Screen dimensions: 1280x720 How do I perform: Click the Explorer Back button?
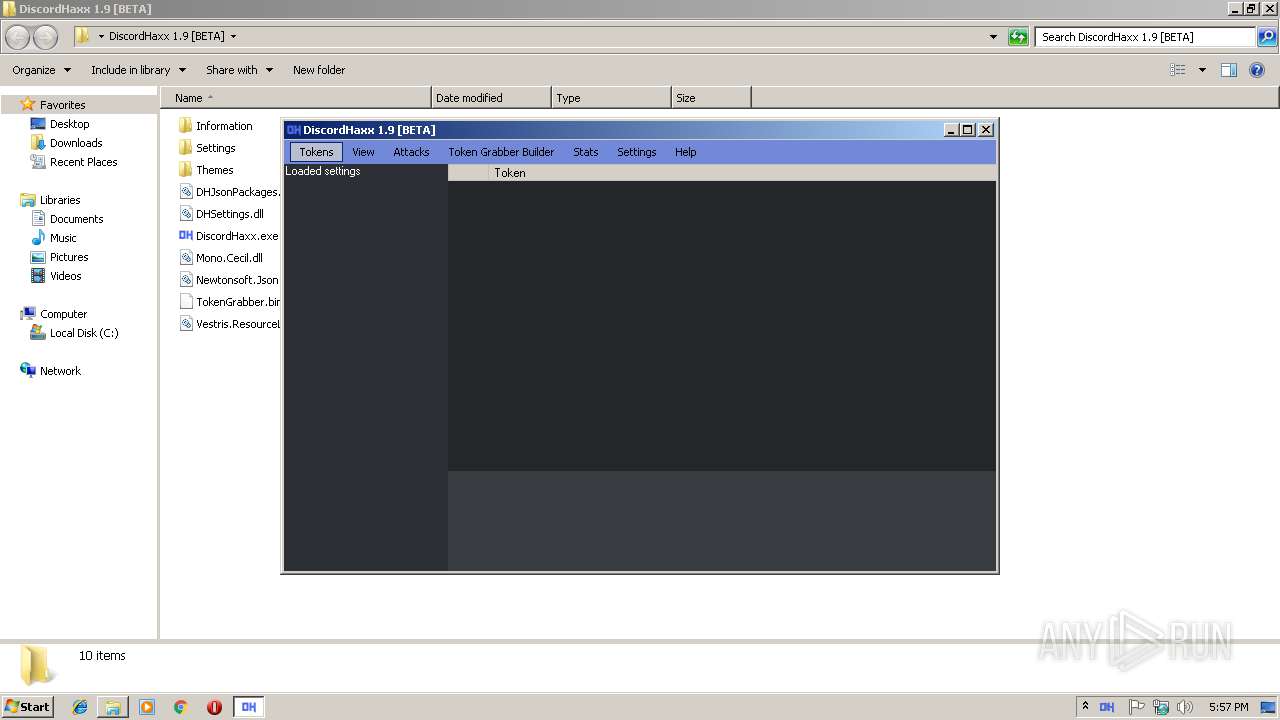[18, 37]
